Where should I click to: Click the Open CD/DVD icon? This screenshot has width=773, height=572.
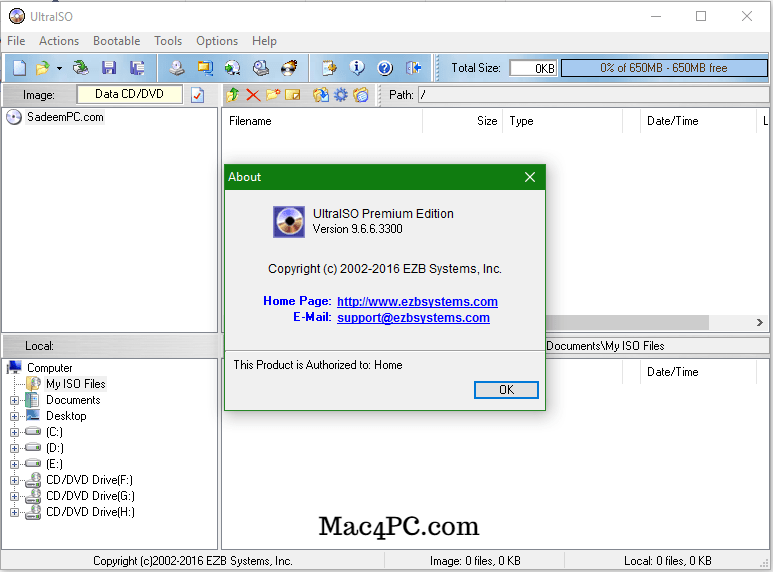(80, 68)
